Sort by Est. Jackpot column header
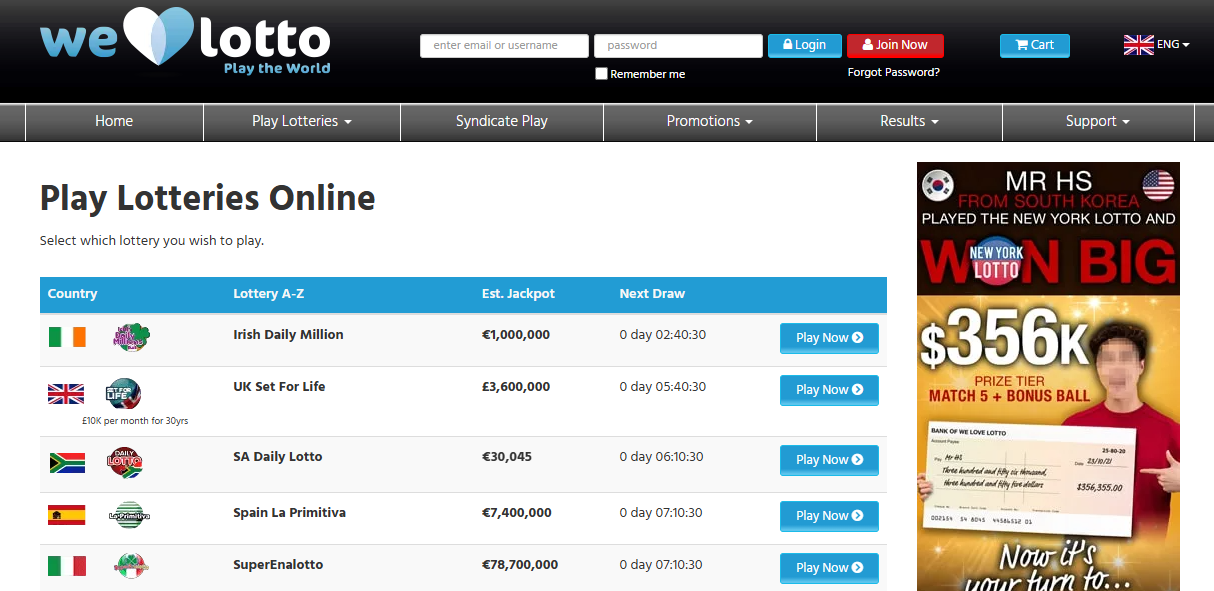 point(518,294)
